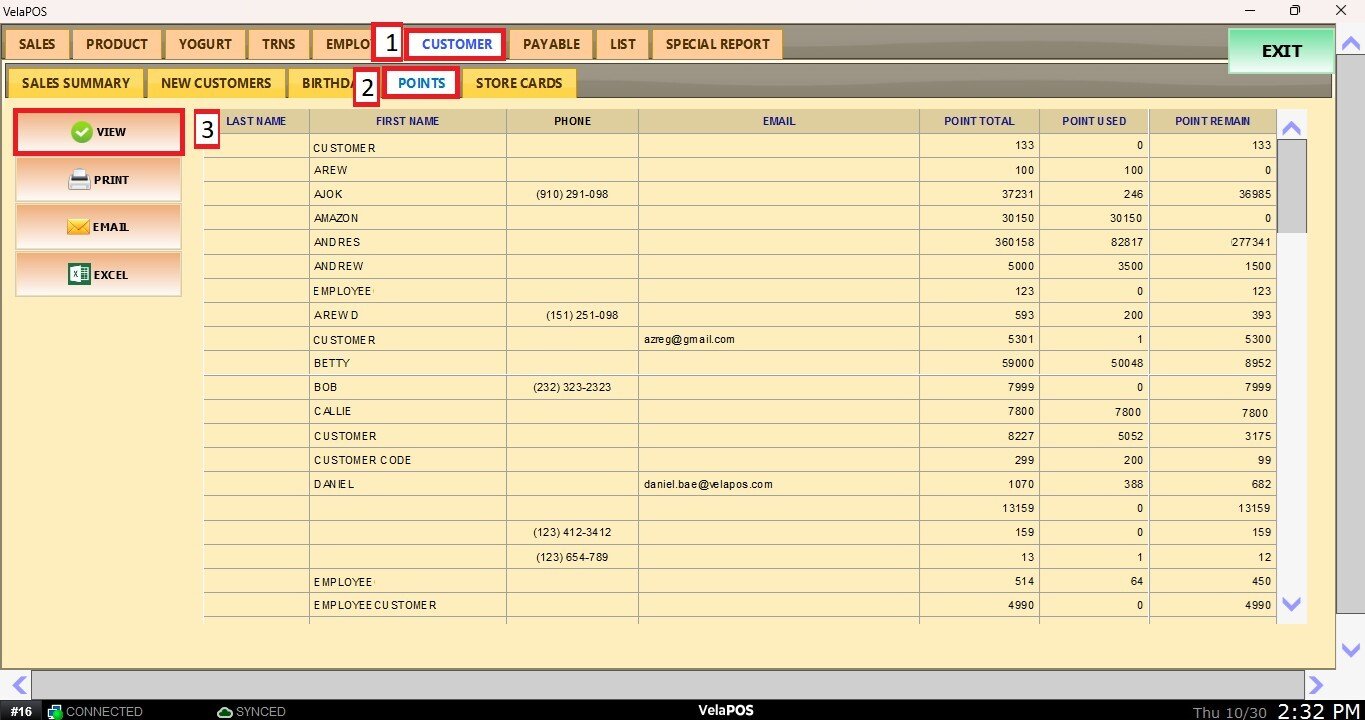The image size is (1365, 720).
Task: Switch to the Product tab
Action: click(x=117, y=44)
